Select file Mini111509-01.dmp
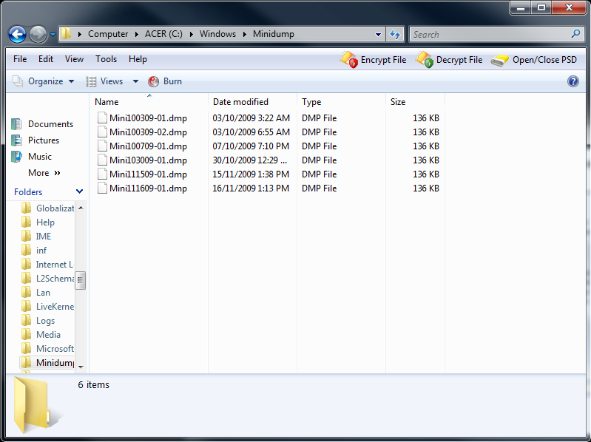The height and width of the screenshot is (442, 591). pos(148,174)
